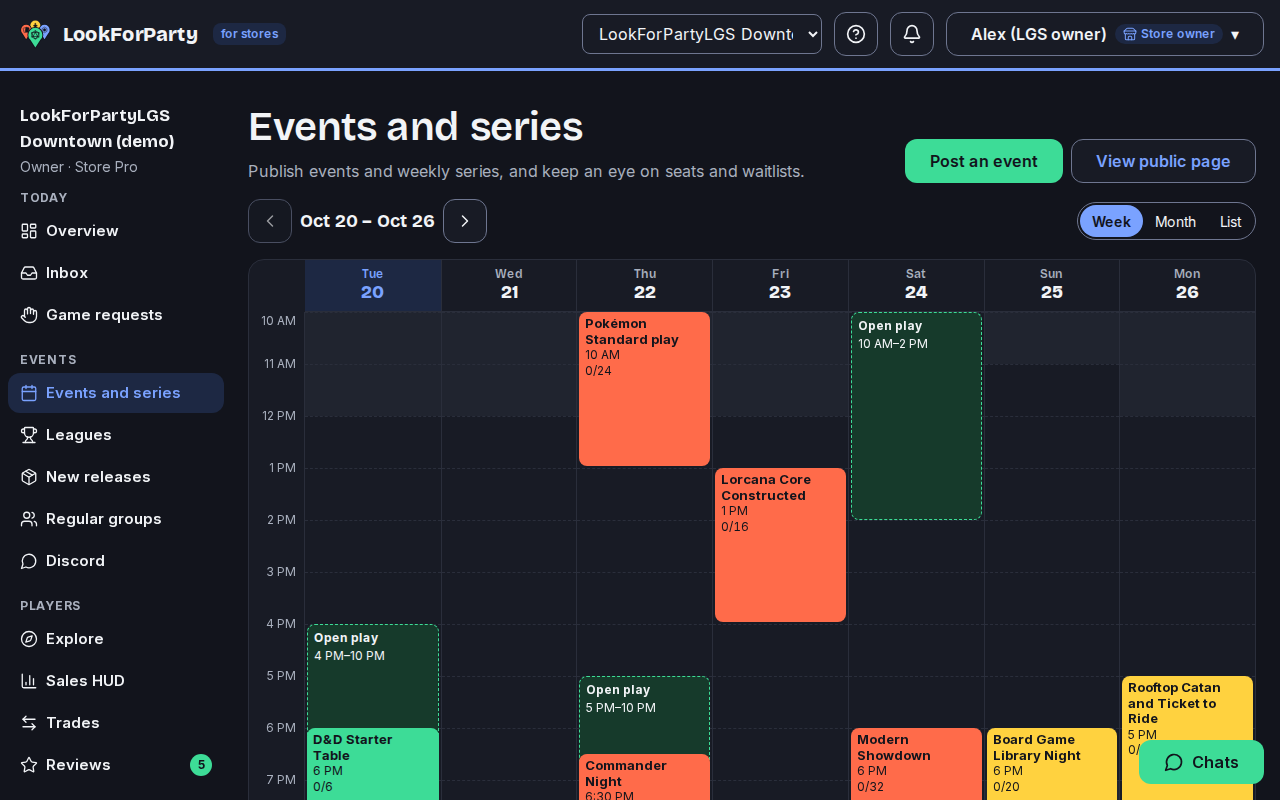Open the Pokémon Standard play event
This screenshot has height=800, width=1280.
click(x=644, y=389)
